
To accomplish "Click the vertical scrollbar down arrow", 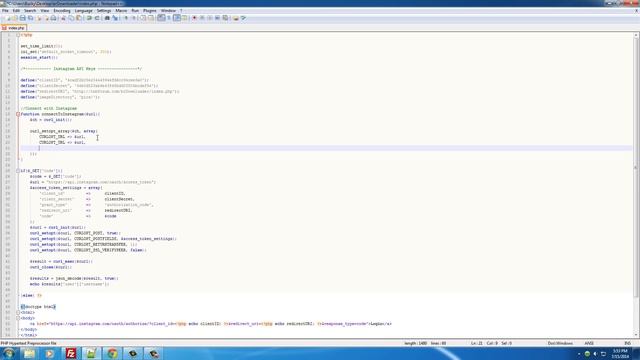I will (636, 335).
